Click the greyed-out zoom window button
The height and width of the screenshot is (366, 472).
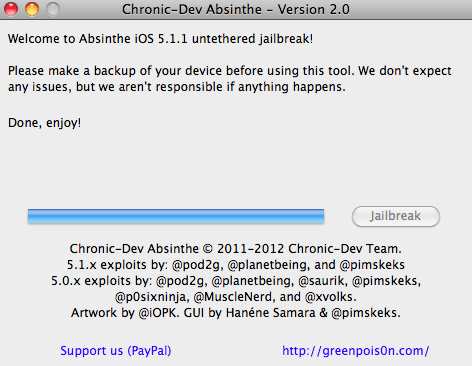coord(53,9)
